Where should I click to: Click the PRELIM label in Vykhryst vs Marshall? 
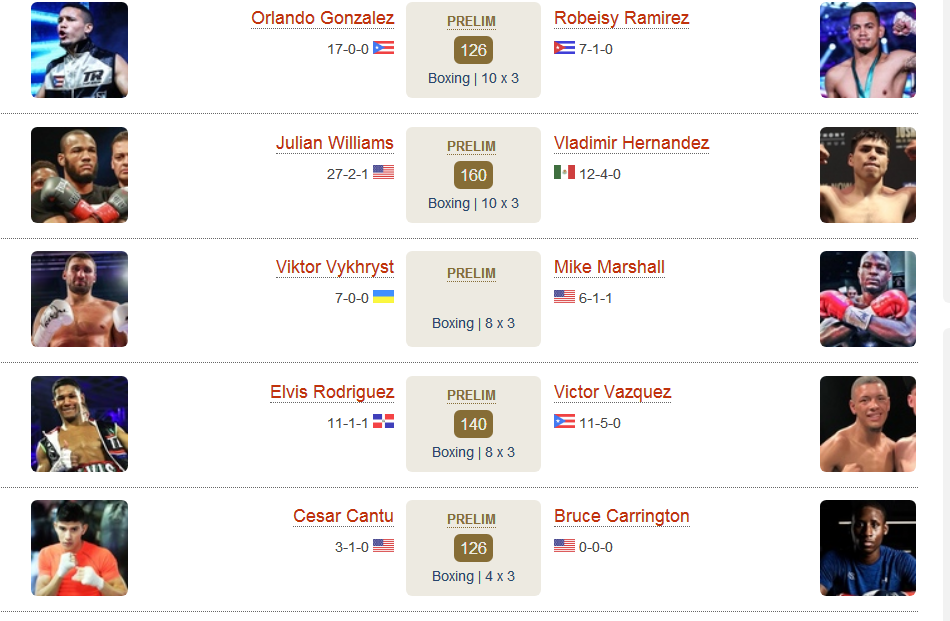point(471,274)
